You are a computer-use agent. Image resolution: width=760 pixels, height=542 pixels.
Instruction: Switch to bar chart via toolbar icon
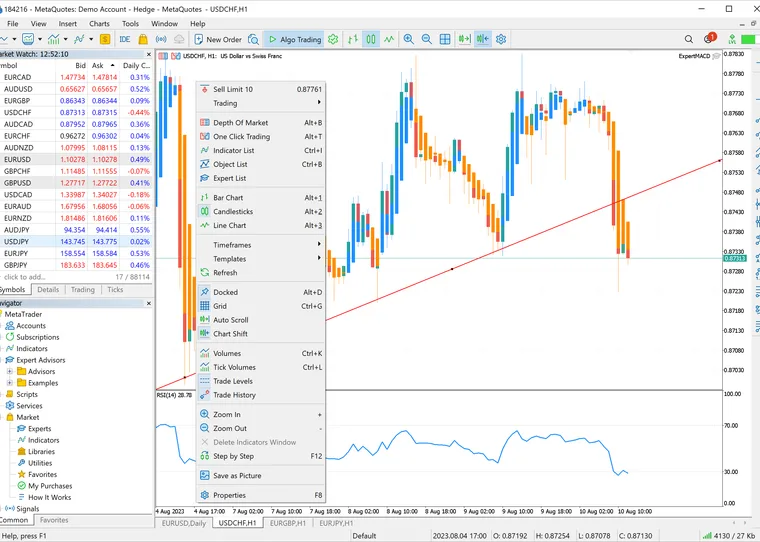point(353,39)
